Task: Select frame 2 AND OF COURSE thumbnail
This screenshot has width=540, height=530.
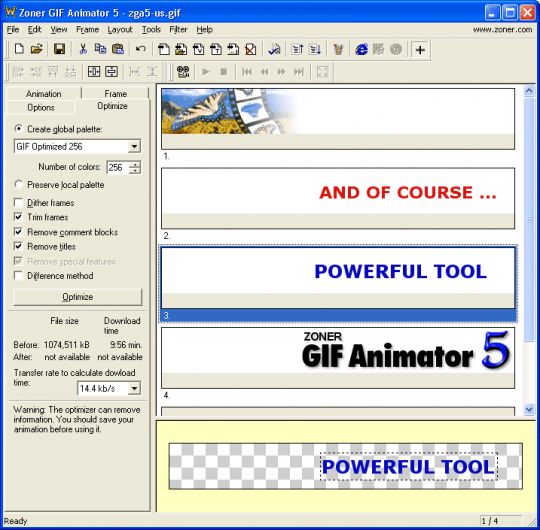Action: click(338, 198)
